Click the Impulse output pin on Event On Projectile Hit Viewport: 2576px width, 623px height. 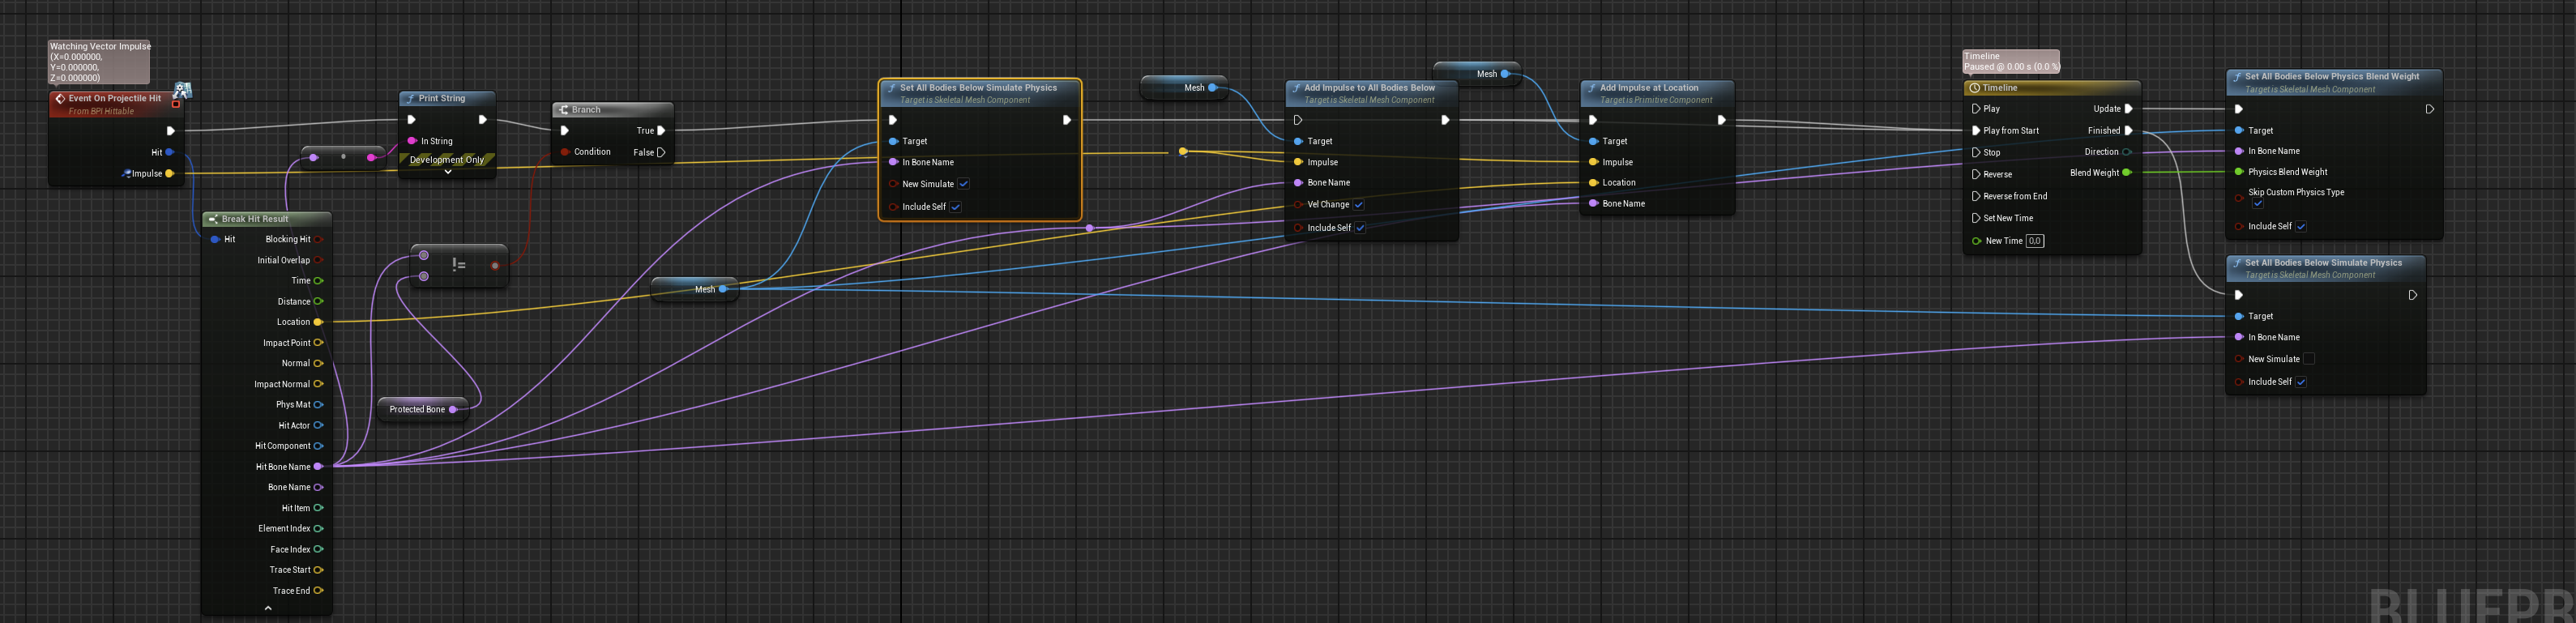coord(170,173)
